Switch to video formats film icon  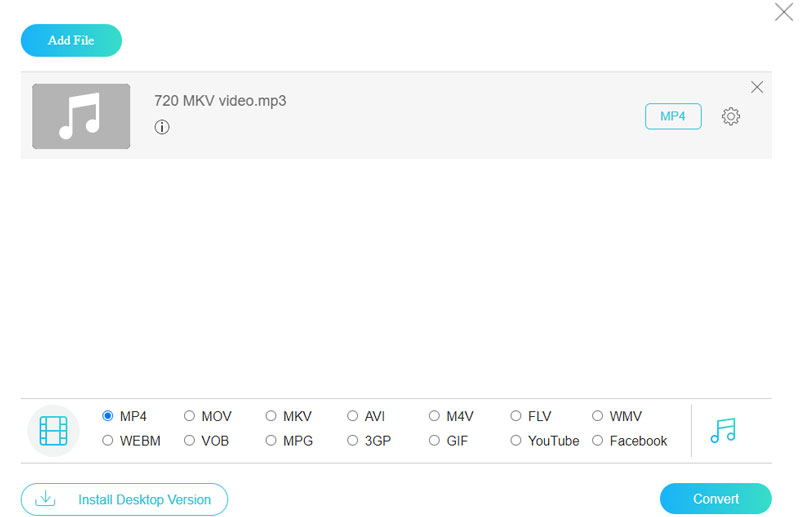(53, 431)
